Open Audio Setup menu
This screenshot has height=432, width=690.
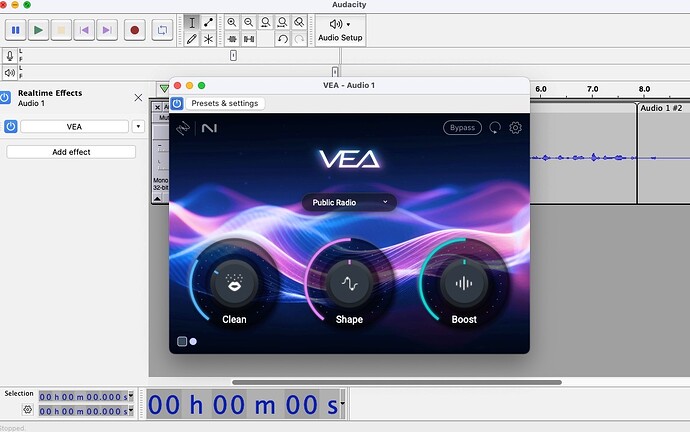pyautogui.click(x=340, y=30)
